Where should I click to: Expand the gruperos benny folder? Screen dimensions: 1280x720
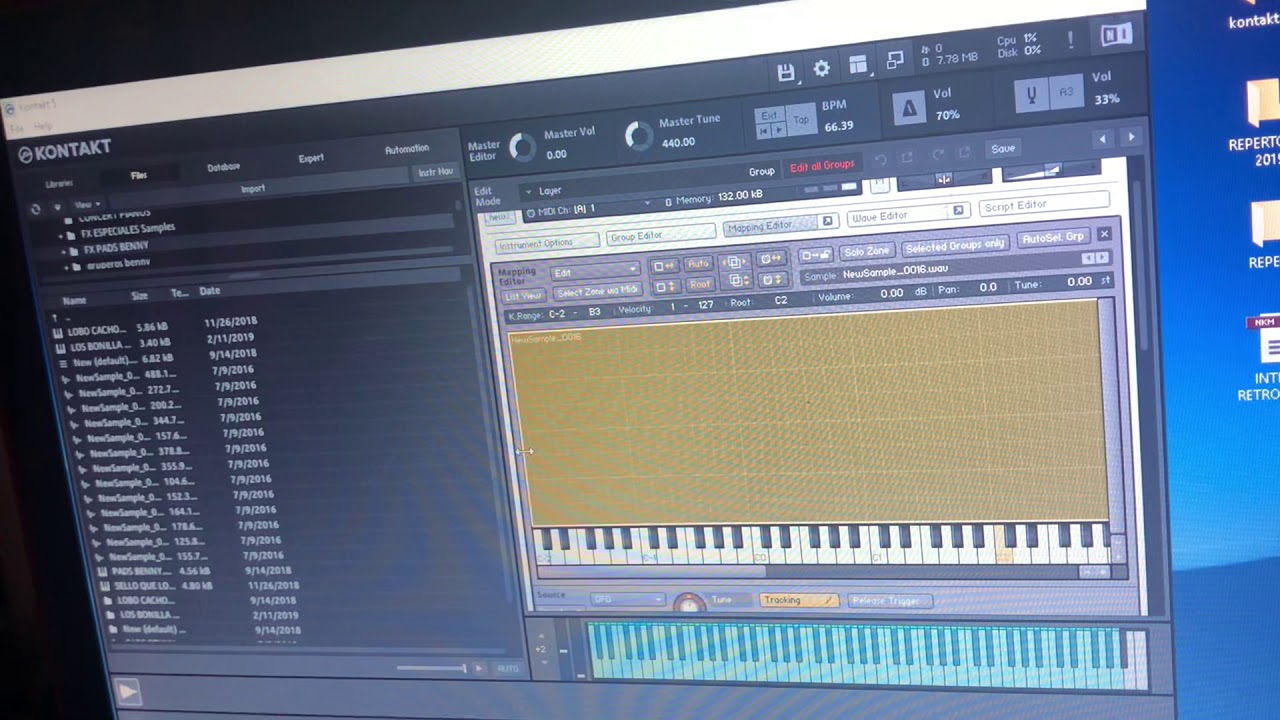[66, 267]
